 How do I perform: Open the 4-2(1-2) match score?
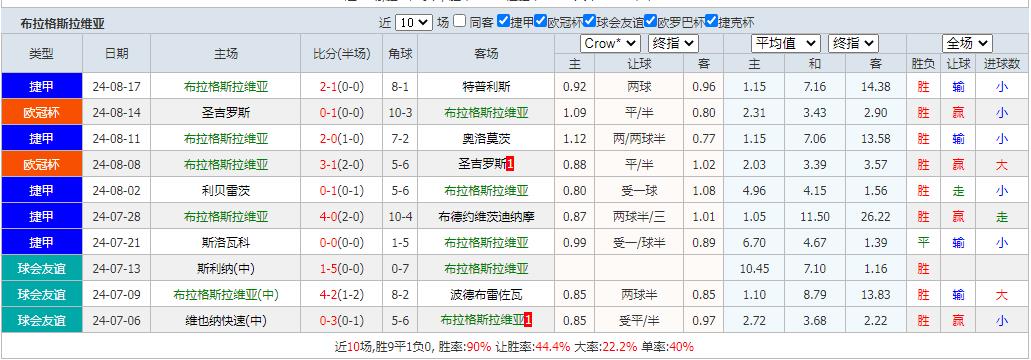341,294
